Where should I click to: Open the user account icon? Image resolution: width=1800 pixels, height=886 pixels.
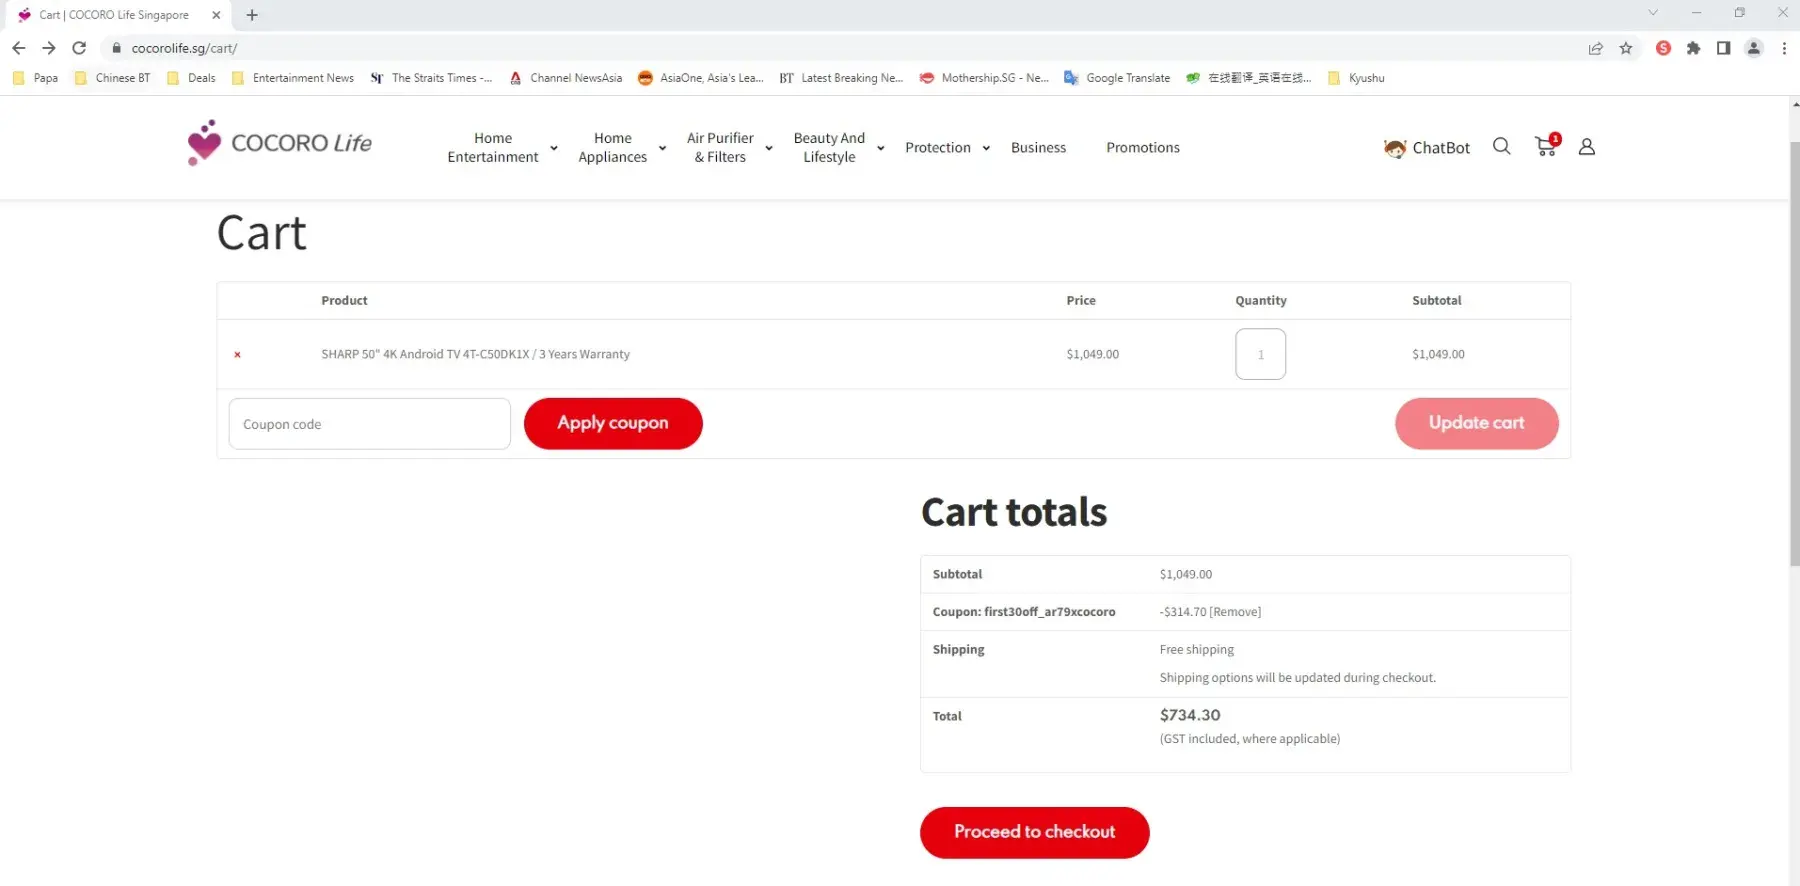click(x=1586, y=147)
